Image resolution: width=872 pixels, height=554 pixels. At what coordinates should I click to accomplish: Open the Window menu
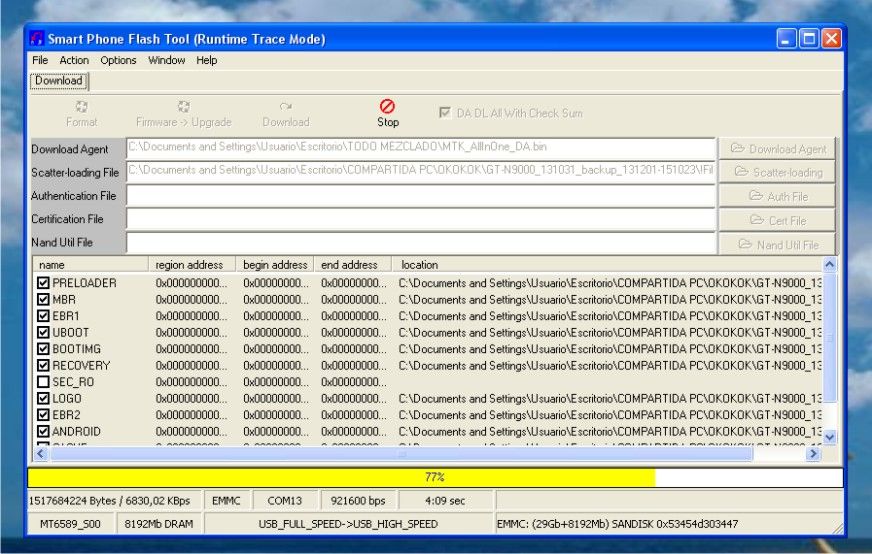(166, 60)
